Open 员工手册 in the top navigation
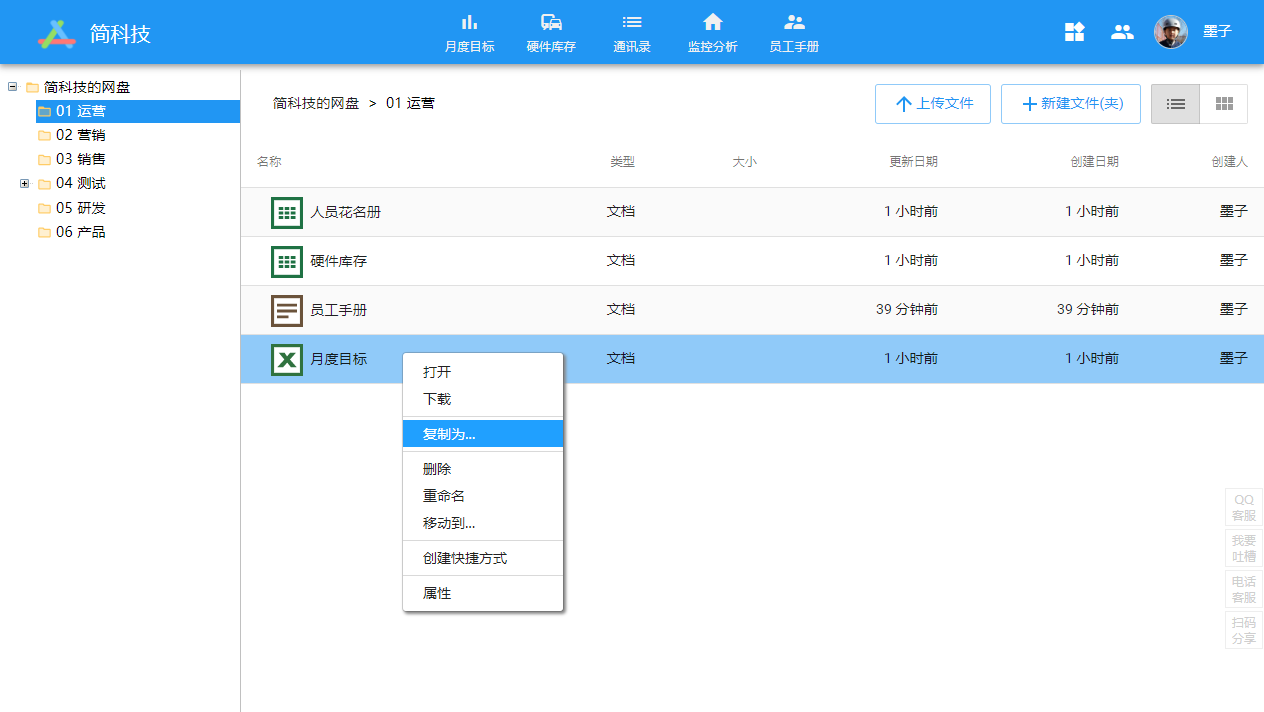1264x712 pixels. 794,33
